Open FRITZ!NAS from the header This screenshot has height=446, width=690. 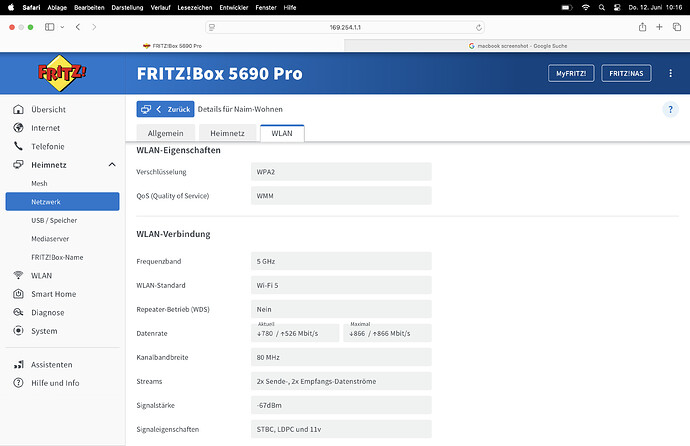628,74
